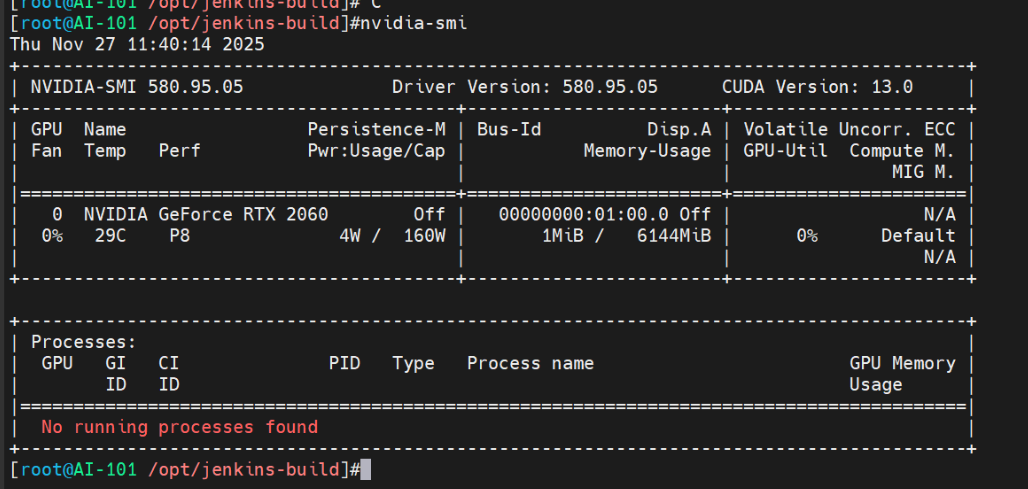Click the terminal cursor at the last prompt
This screenshot has width=1028, height=489.
[365, 469]
